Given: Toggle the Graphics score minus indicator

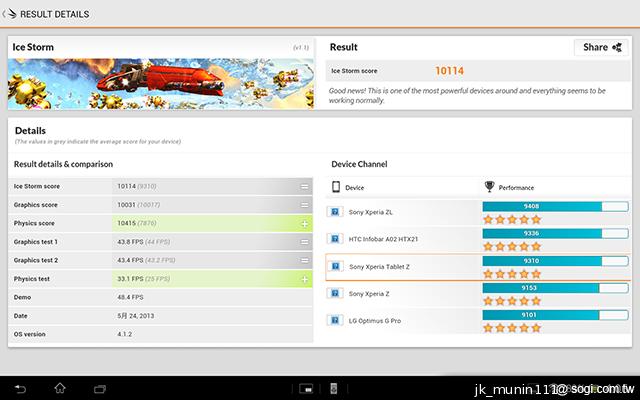Looking at the screenshot, I should point(304,205).
